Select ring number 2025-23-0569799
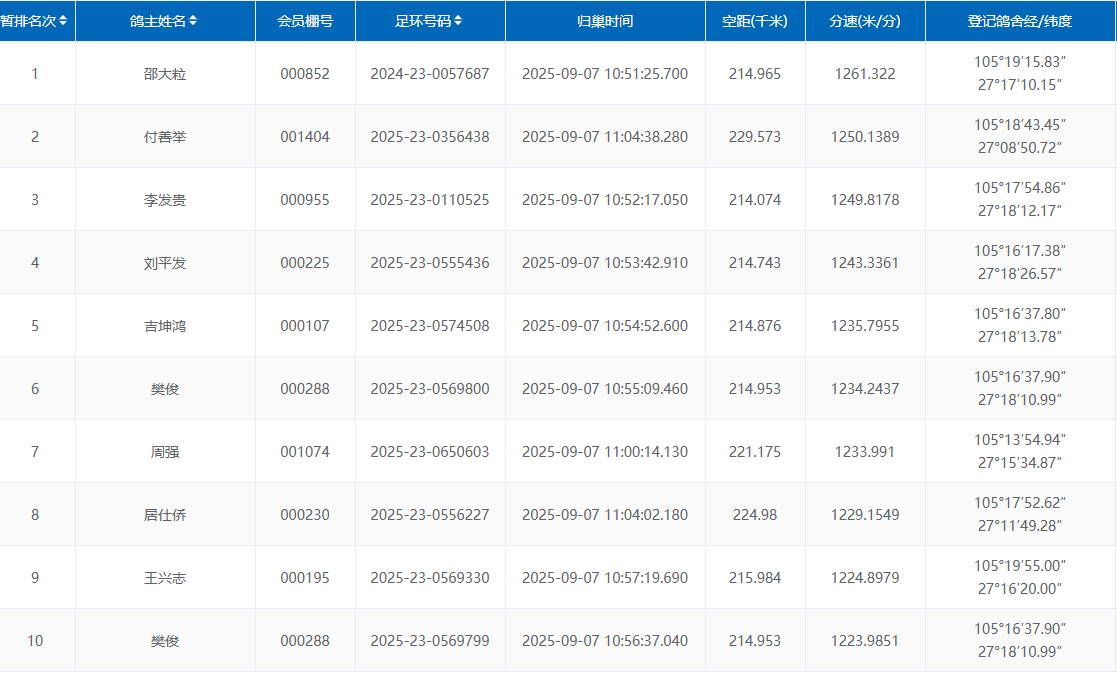 [430, 641]
